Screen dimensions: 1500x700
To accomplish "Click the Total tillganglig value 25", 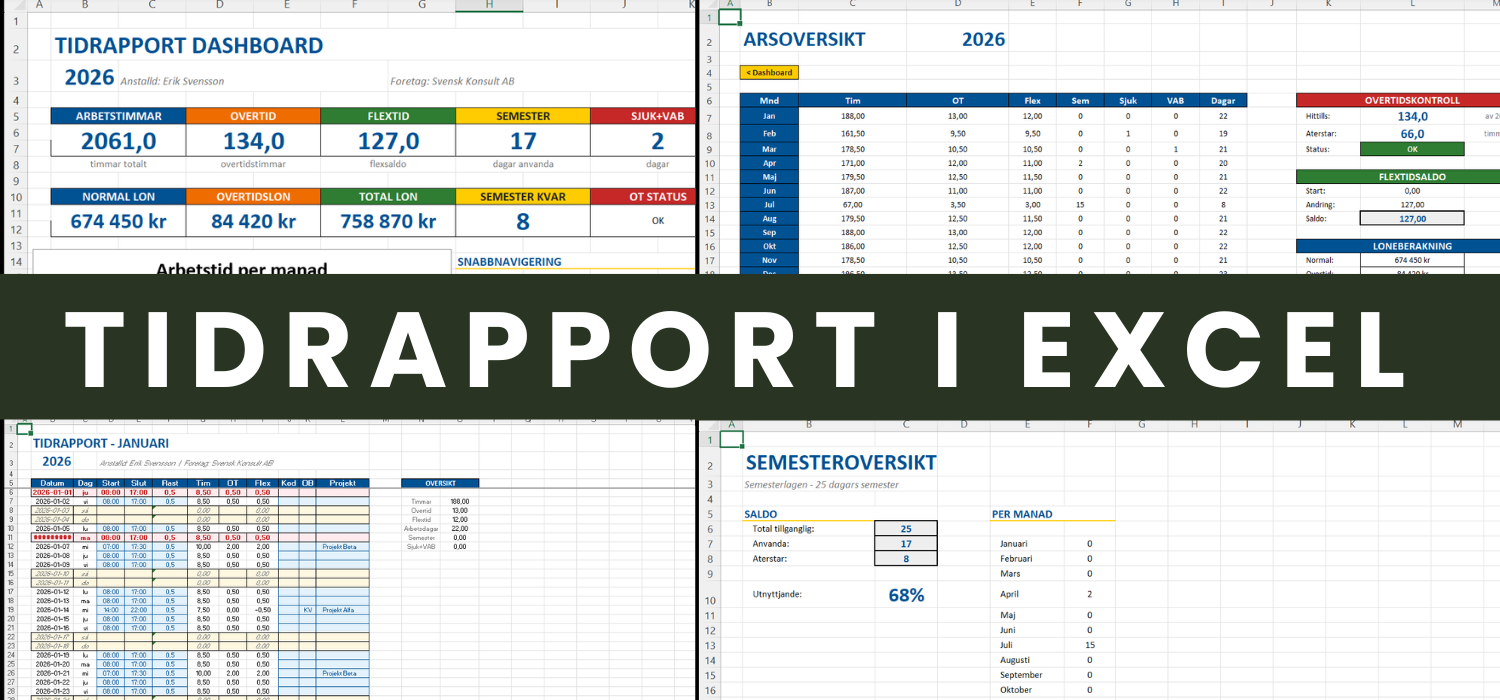I will pos(905,529).
